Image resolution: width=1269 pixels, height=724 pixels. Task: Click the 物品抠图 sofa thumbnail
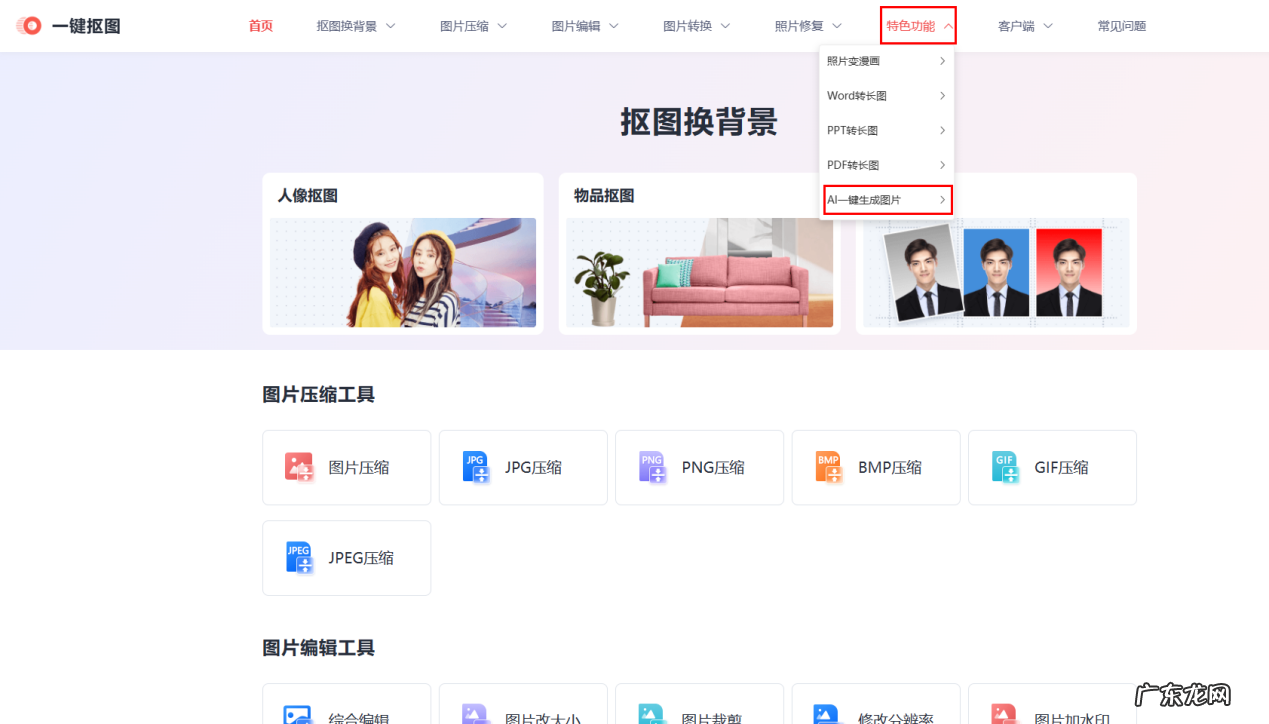[699, 271]
